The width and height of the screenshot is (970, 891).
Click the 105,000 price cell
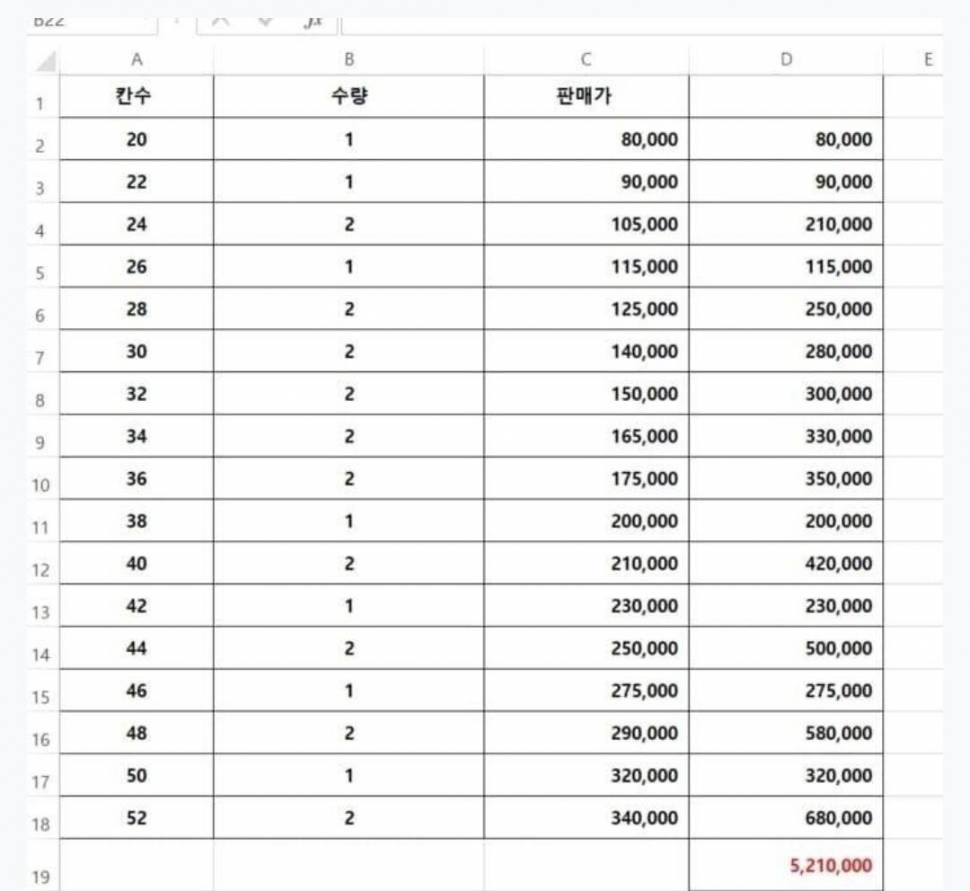[586, 224]
